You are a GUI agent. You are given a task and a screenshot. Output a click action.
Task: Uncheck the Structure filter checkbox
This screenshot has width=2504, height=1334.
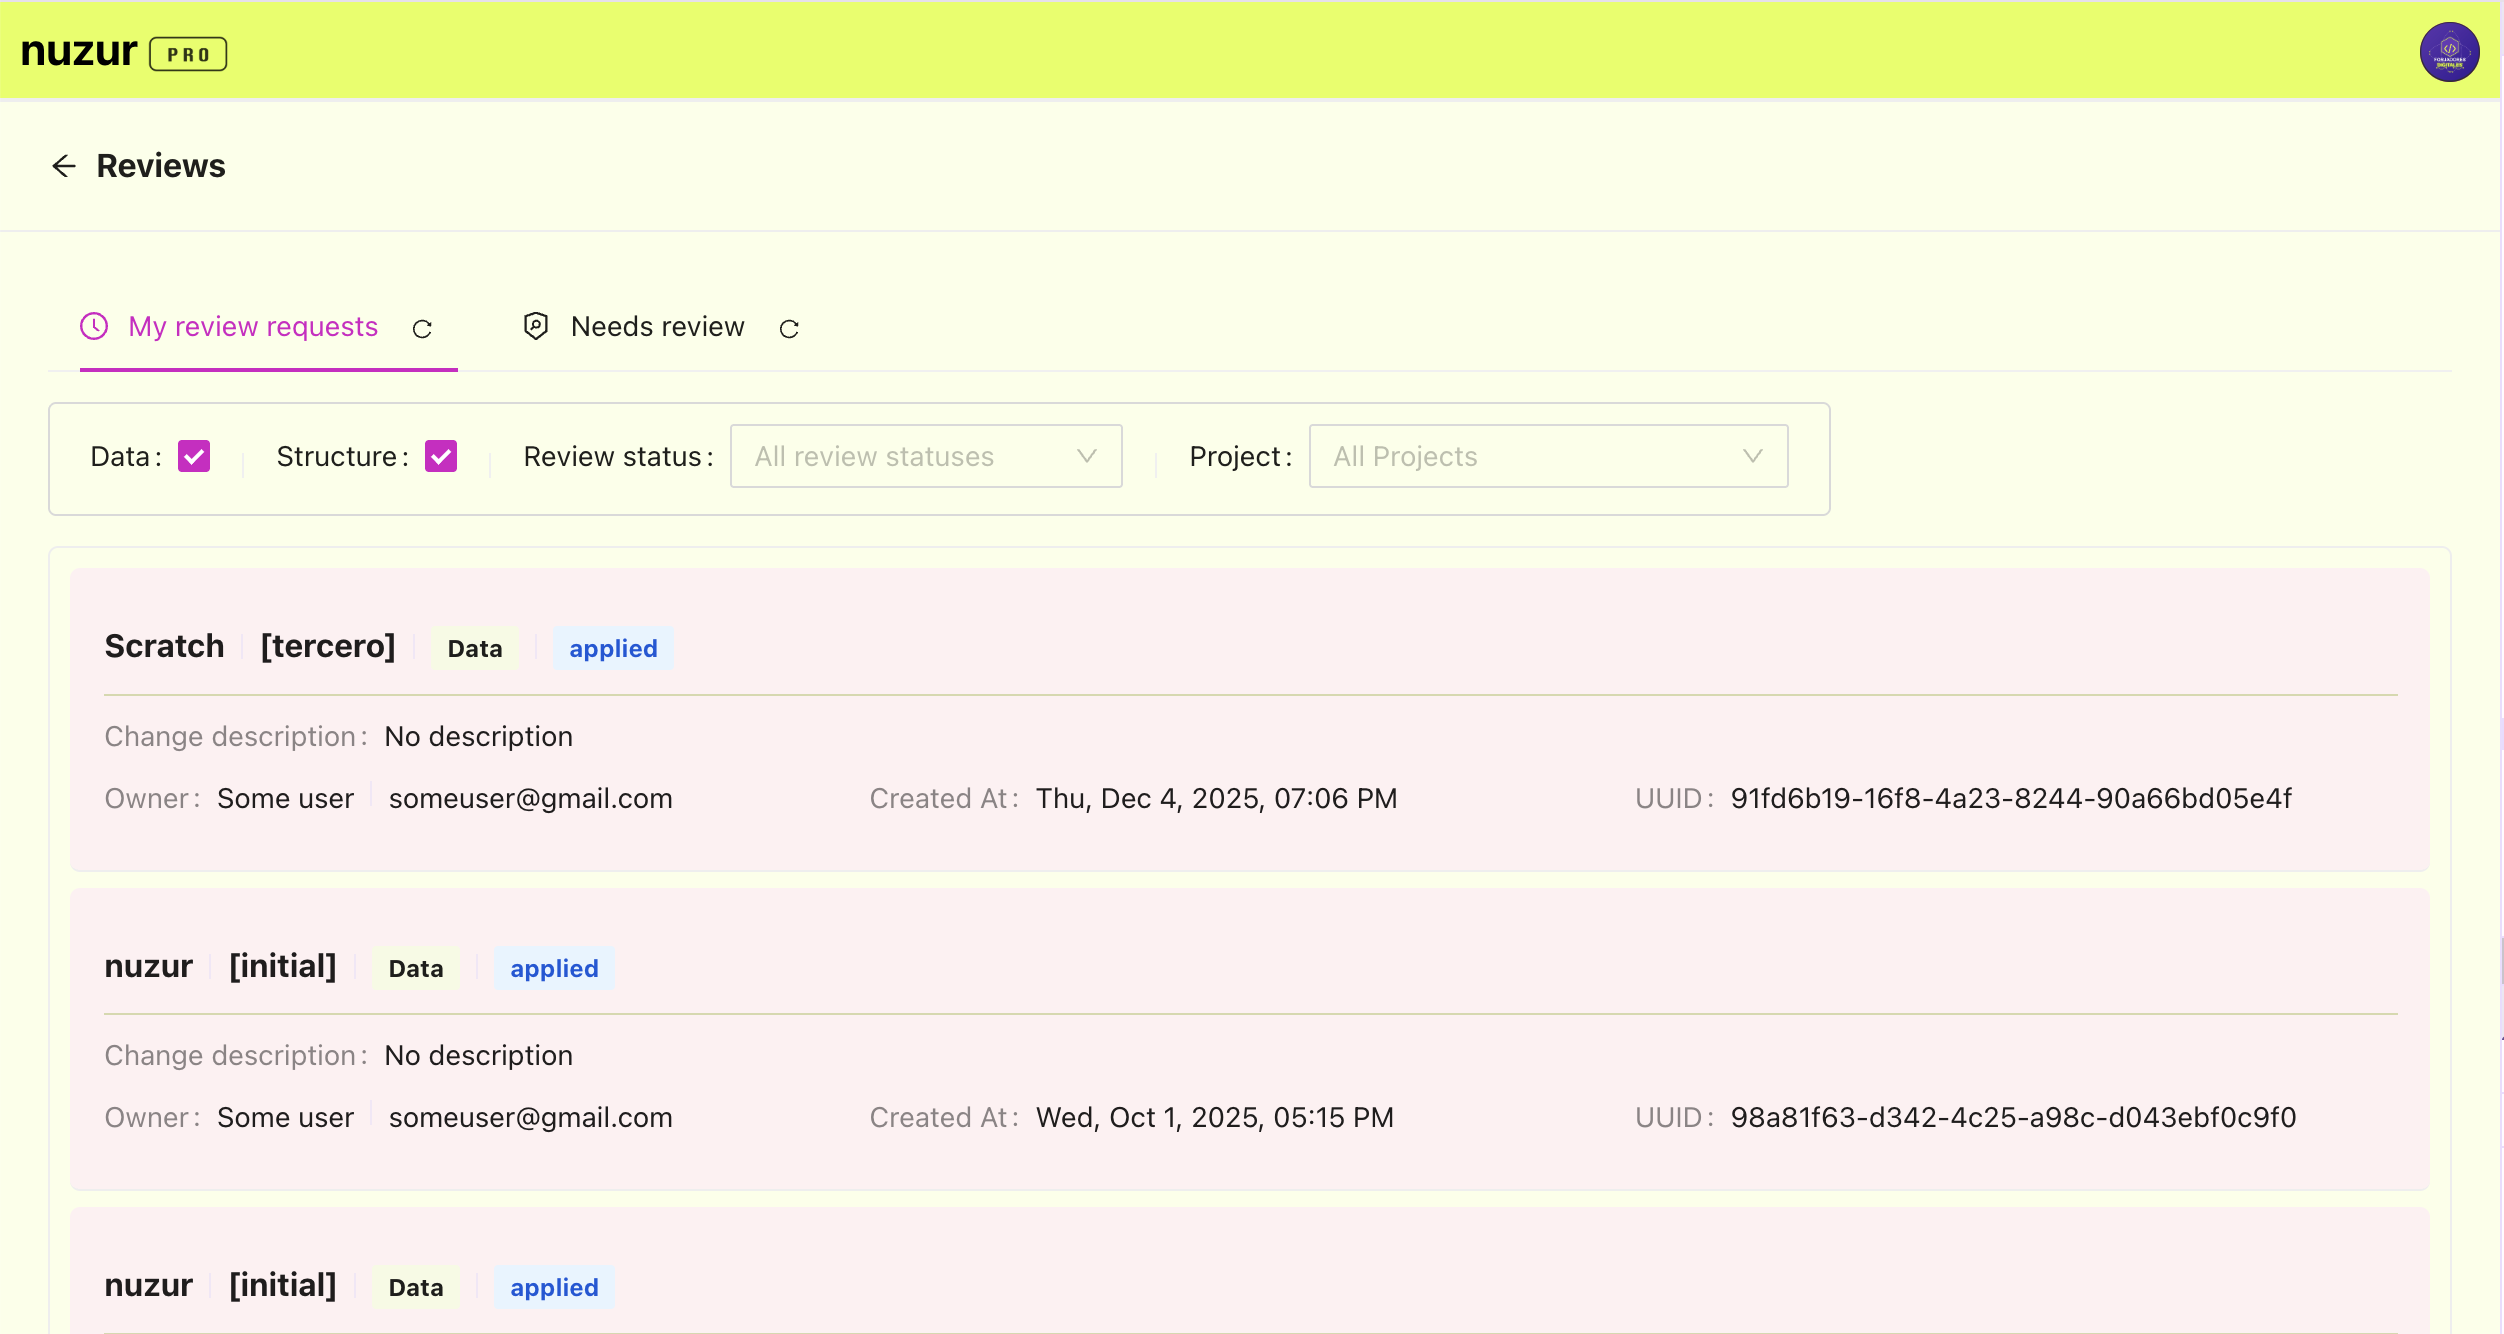pos(441,456)
